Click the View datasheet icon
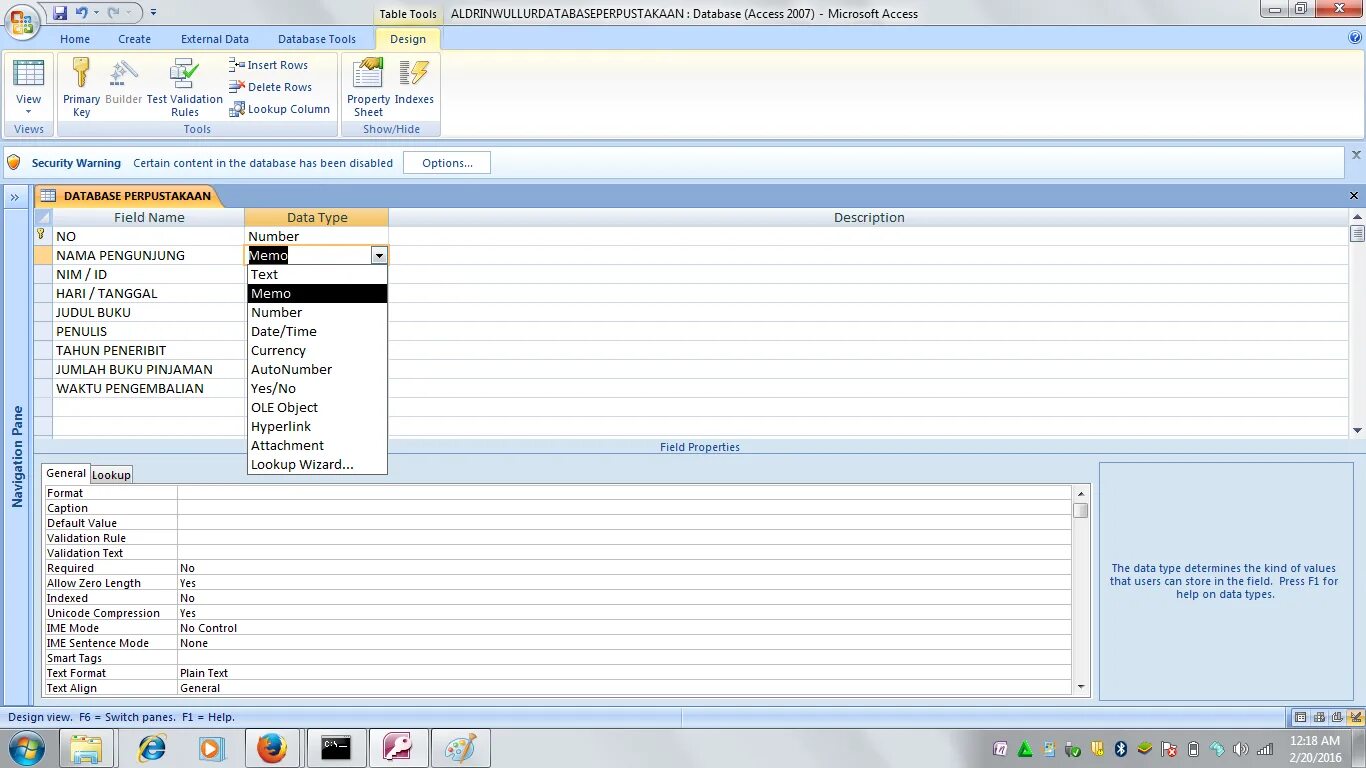Viewport: 1366px width, 768px height. click(x=28, y=73)
